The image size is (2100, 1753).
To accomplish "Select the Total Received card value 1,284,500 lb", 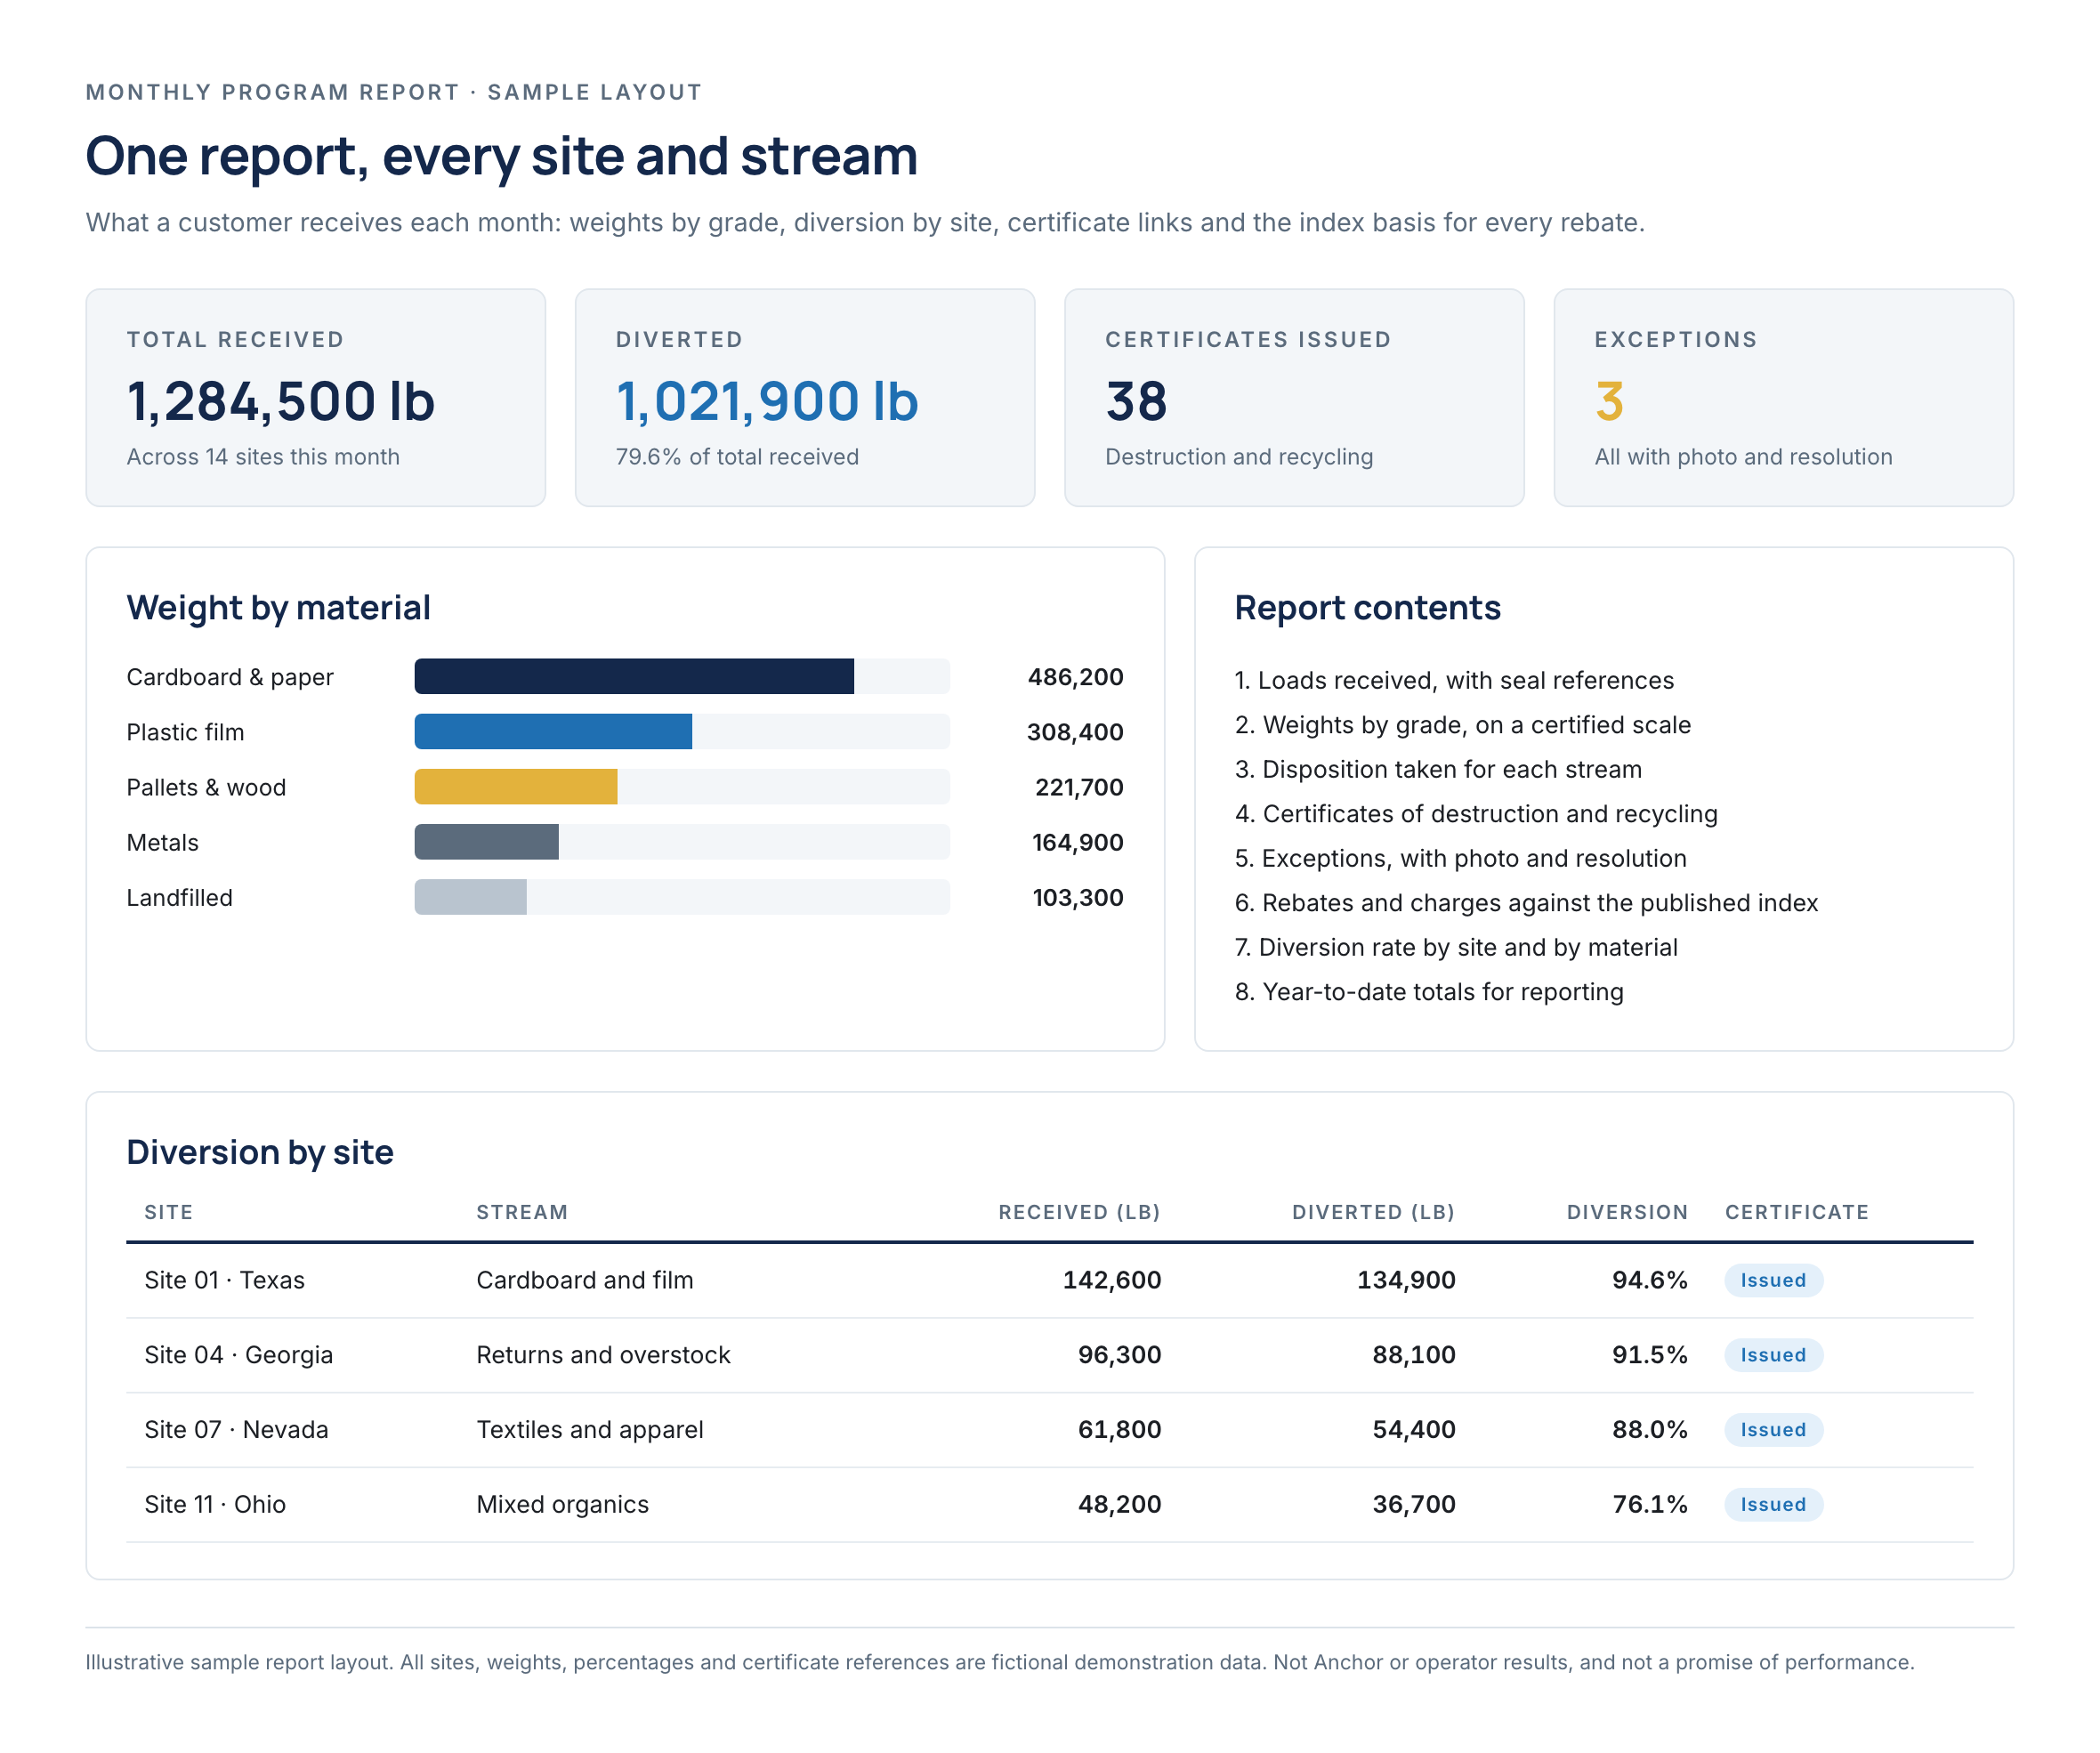I will tap(281, 401).
